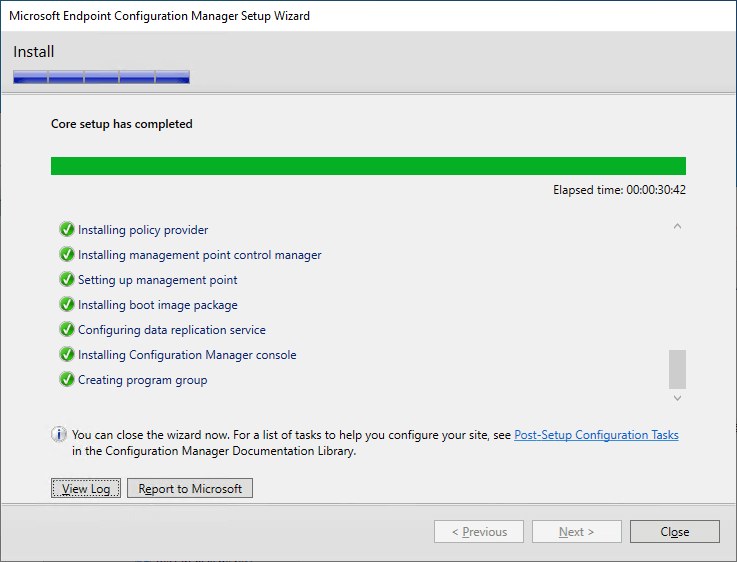The width and height of the screenshot is (737, 562).
Task: Click the green installation progress bar
Action: pos(368,166)
